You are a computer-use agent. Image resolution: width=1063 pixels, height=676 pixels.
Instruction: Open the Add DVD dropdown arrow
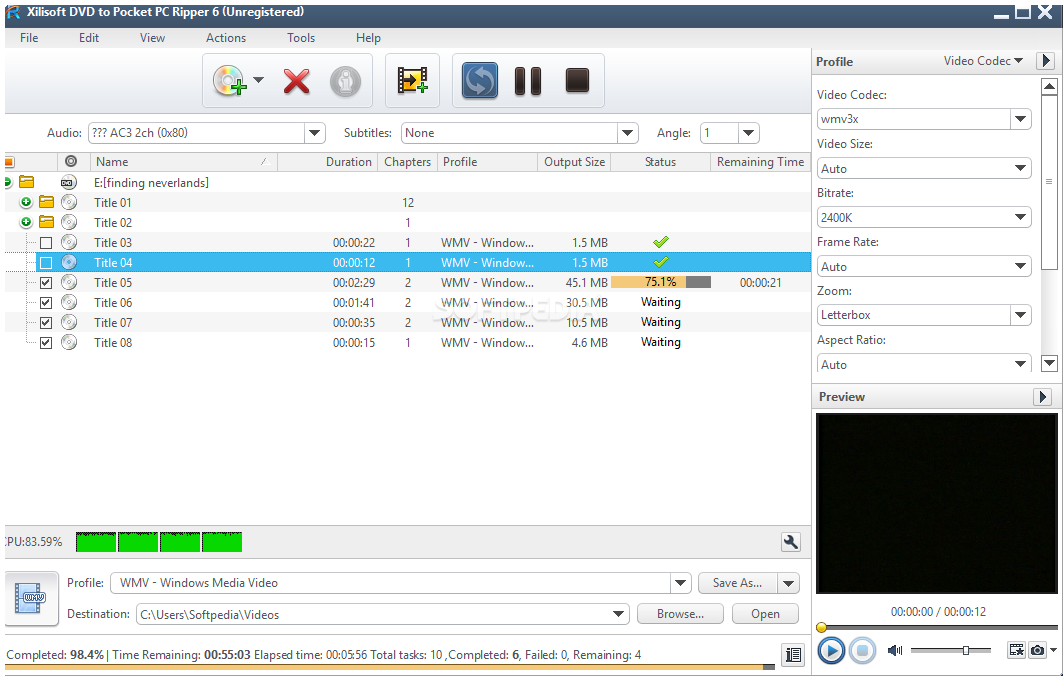tap(258, 80)
